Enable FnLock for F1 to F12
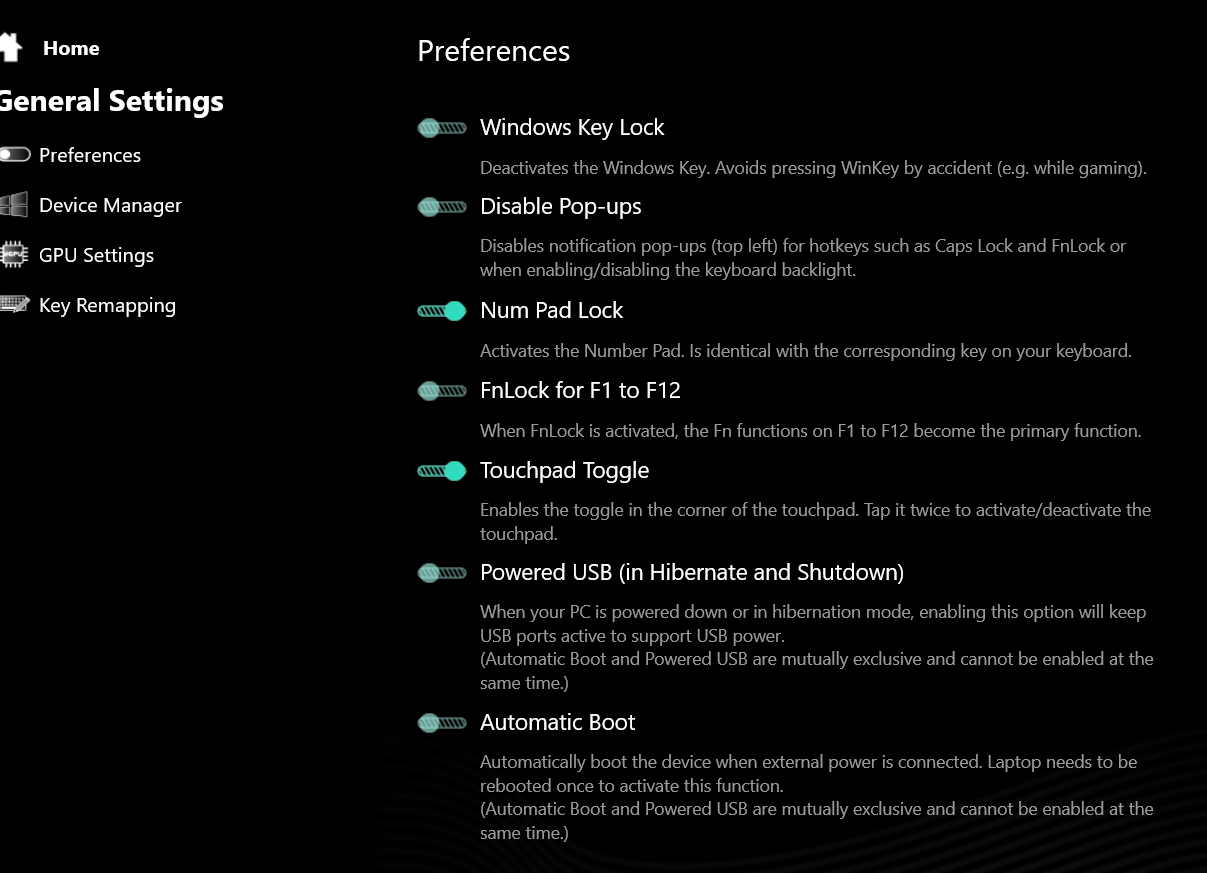The height and width of the screenshot is (873, 1207). coord(442,391)
